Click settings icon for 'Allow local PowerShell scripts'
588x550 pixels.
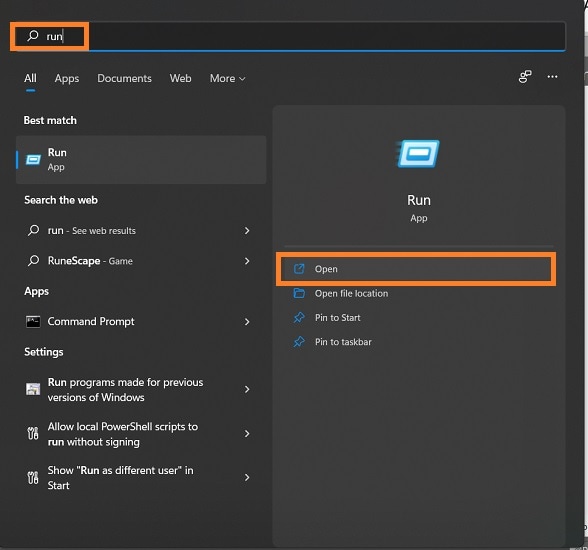(x=33, y=433)
